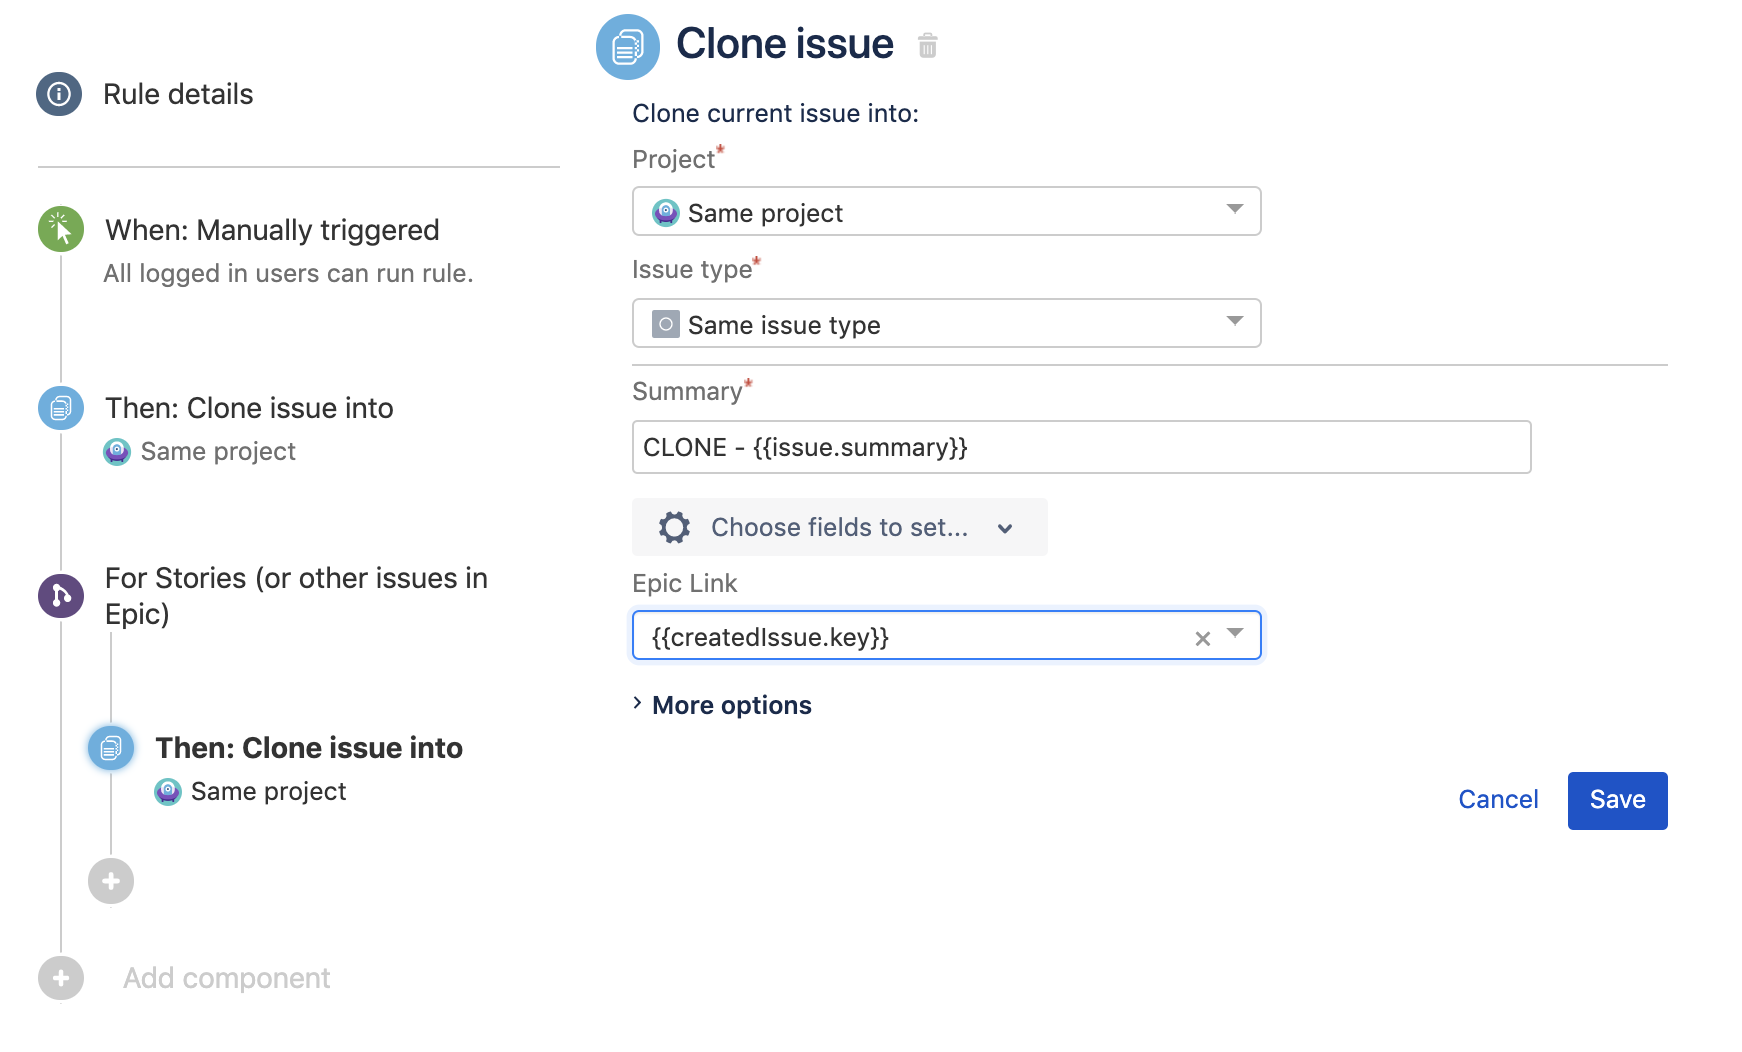Viewport: 1742px width, 1052px height.
Task: Save the Clone issue action
Action: click(1617, 800)
